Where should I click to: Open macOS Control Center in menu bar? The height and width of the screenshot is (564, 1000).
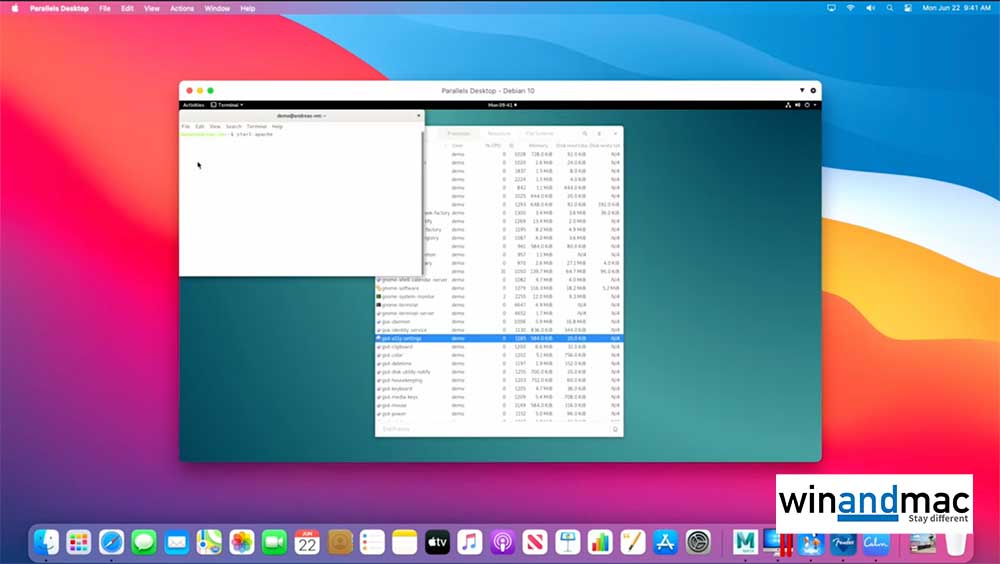click(906, 8)
